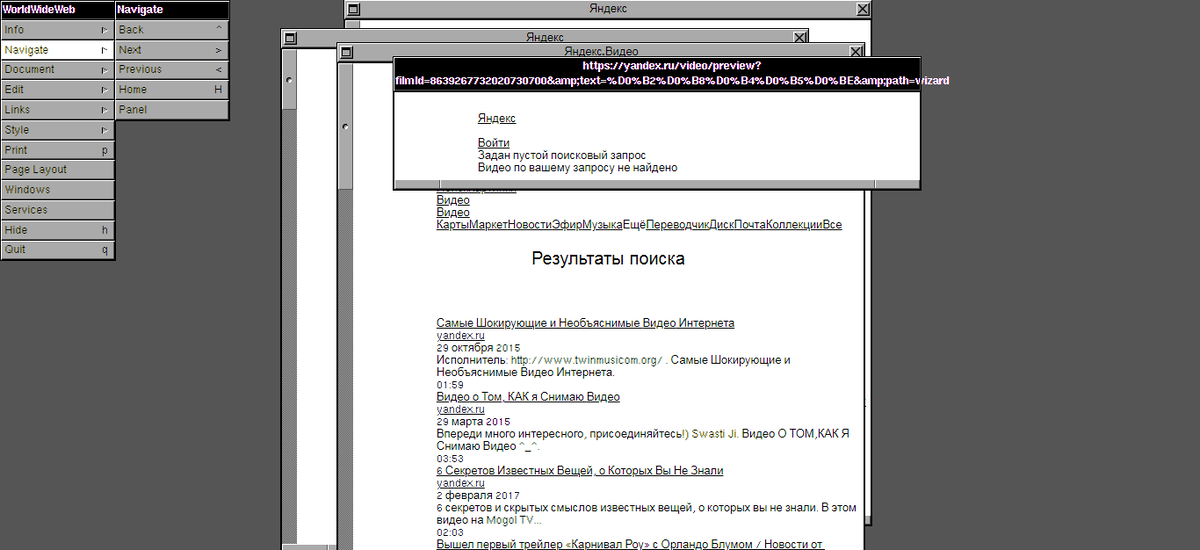Expand the Info submenu
The width and height of the screenshot is (1200, 550).
click(58, 30)
